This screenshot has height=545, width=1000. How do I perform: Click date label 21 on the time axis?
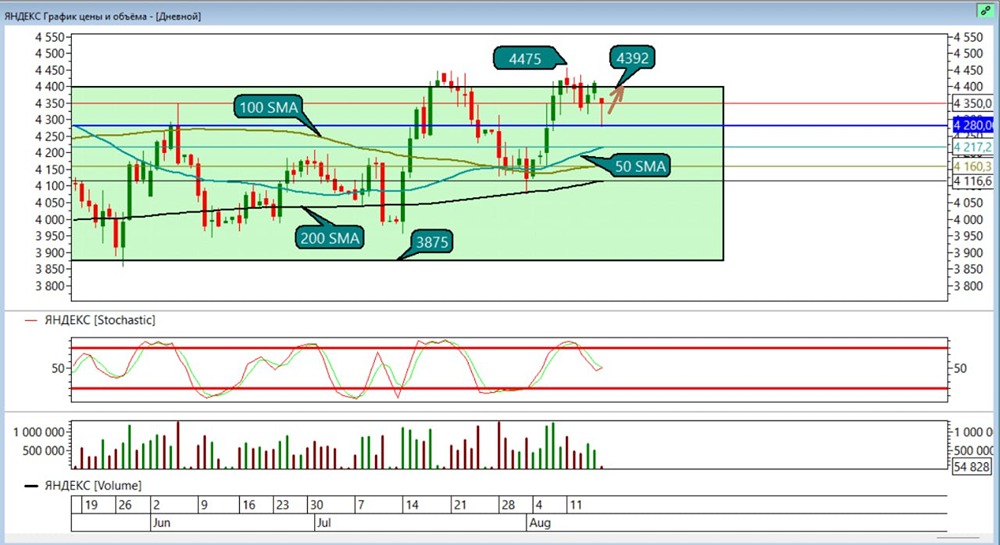pos(460,505)
